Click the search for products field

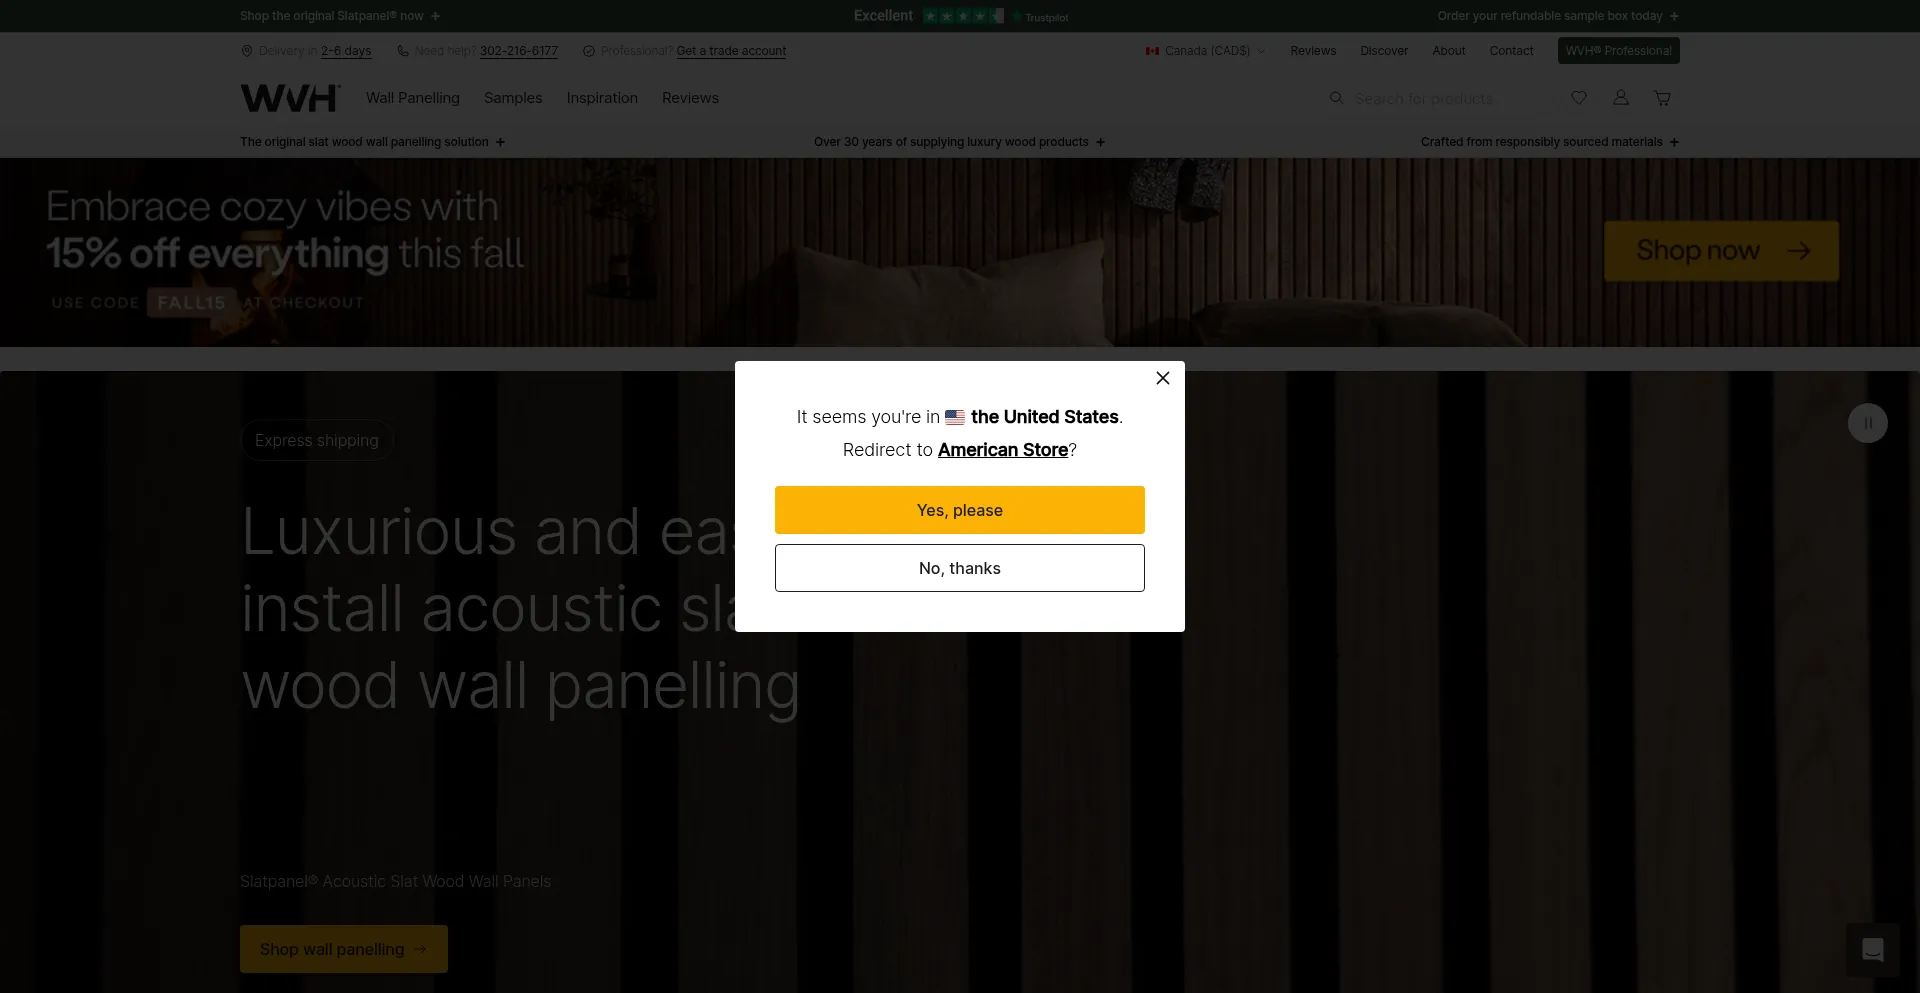point(1440,99)
